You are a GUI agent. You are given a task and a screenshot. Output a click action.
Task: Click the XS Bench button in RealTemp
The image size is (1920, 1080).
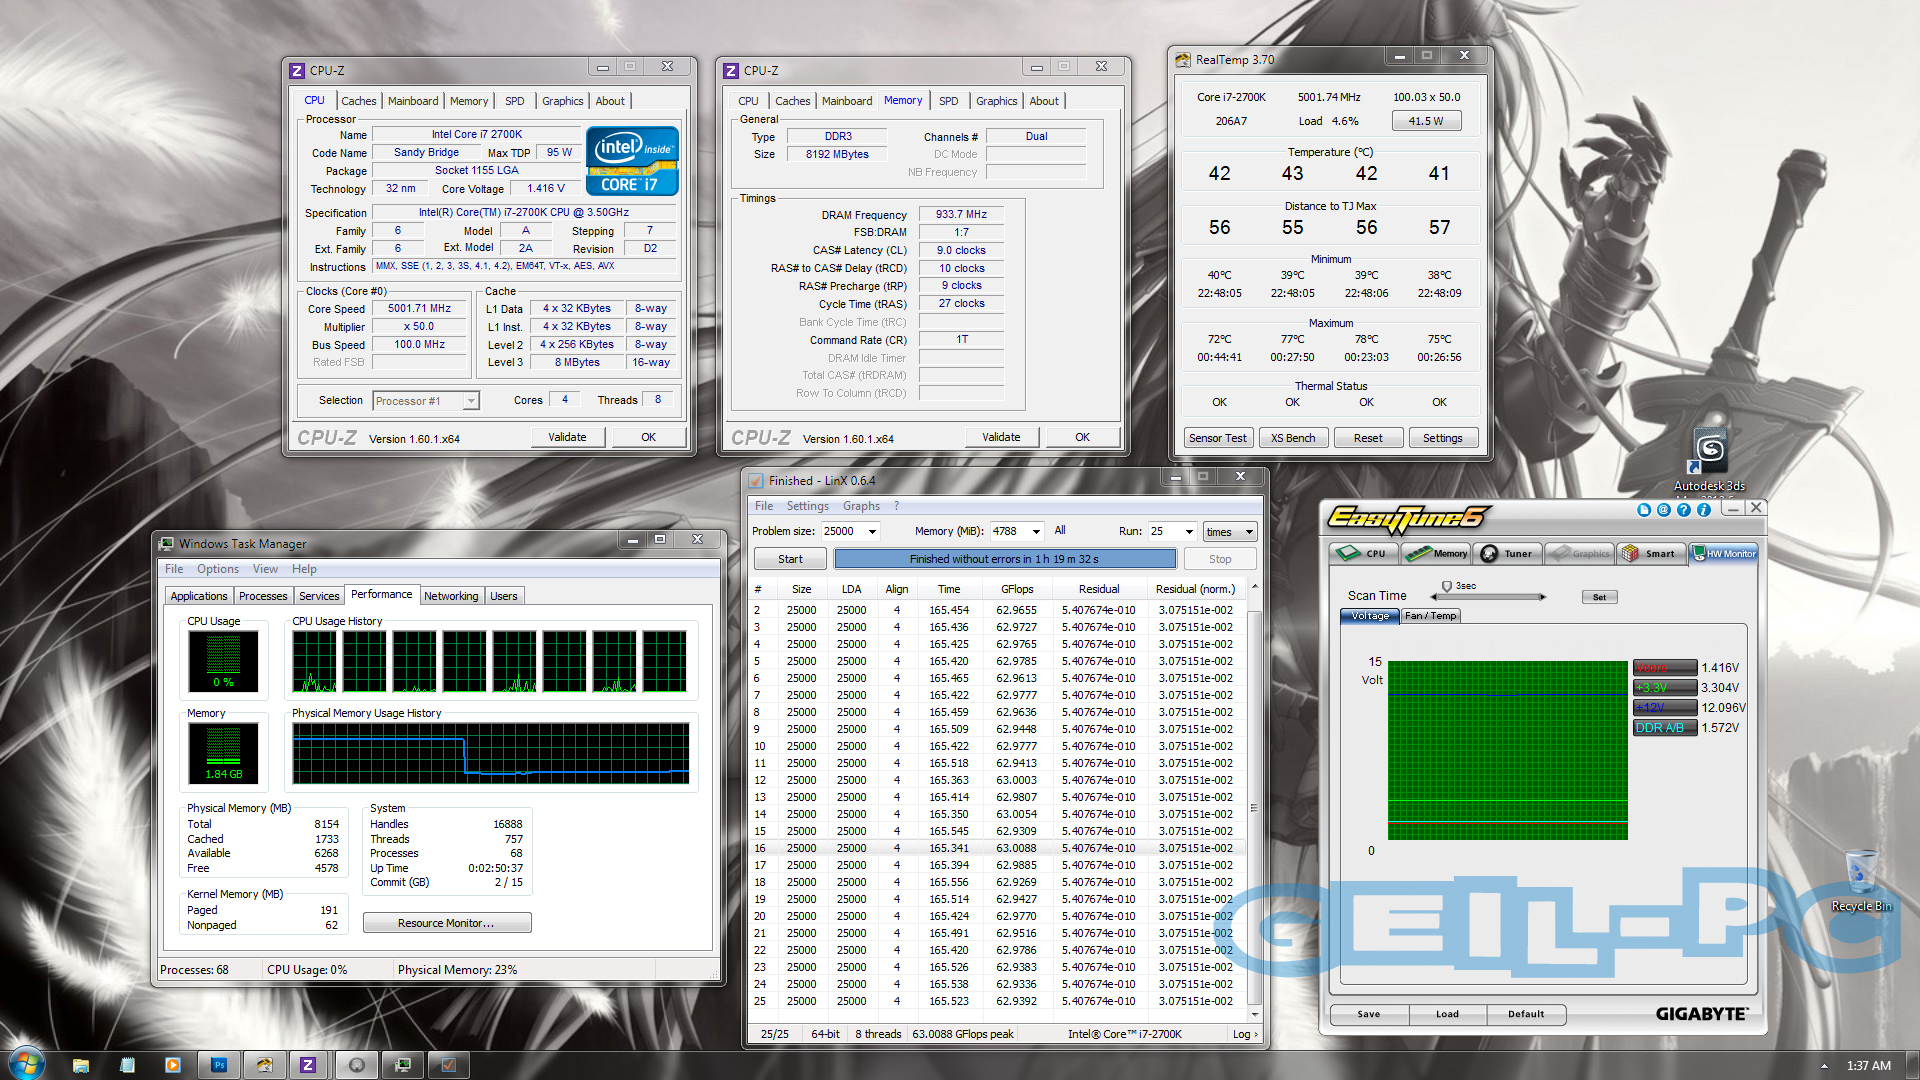[x=1292, y=438]
